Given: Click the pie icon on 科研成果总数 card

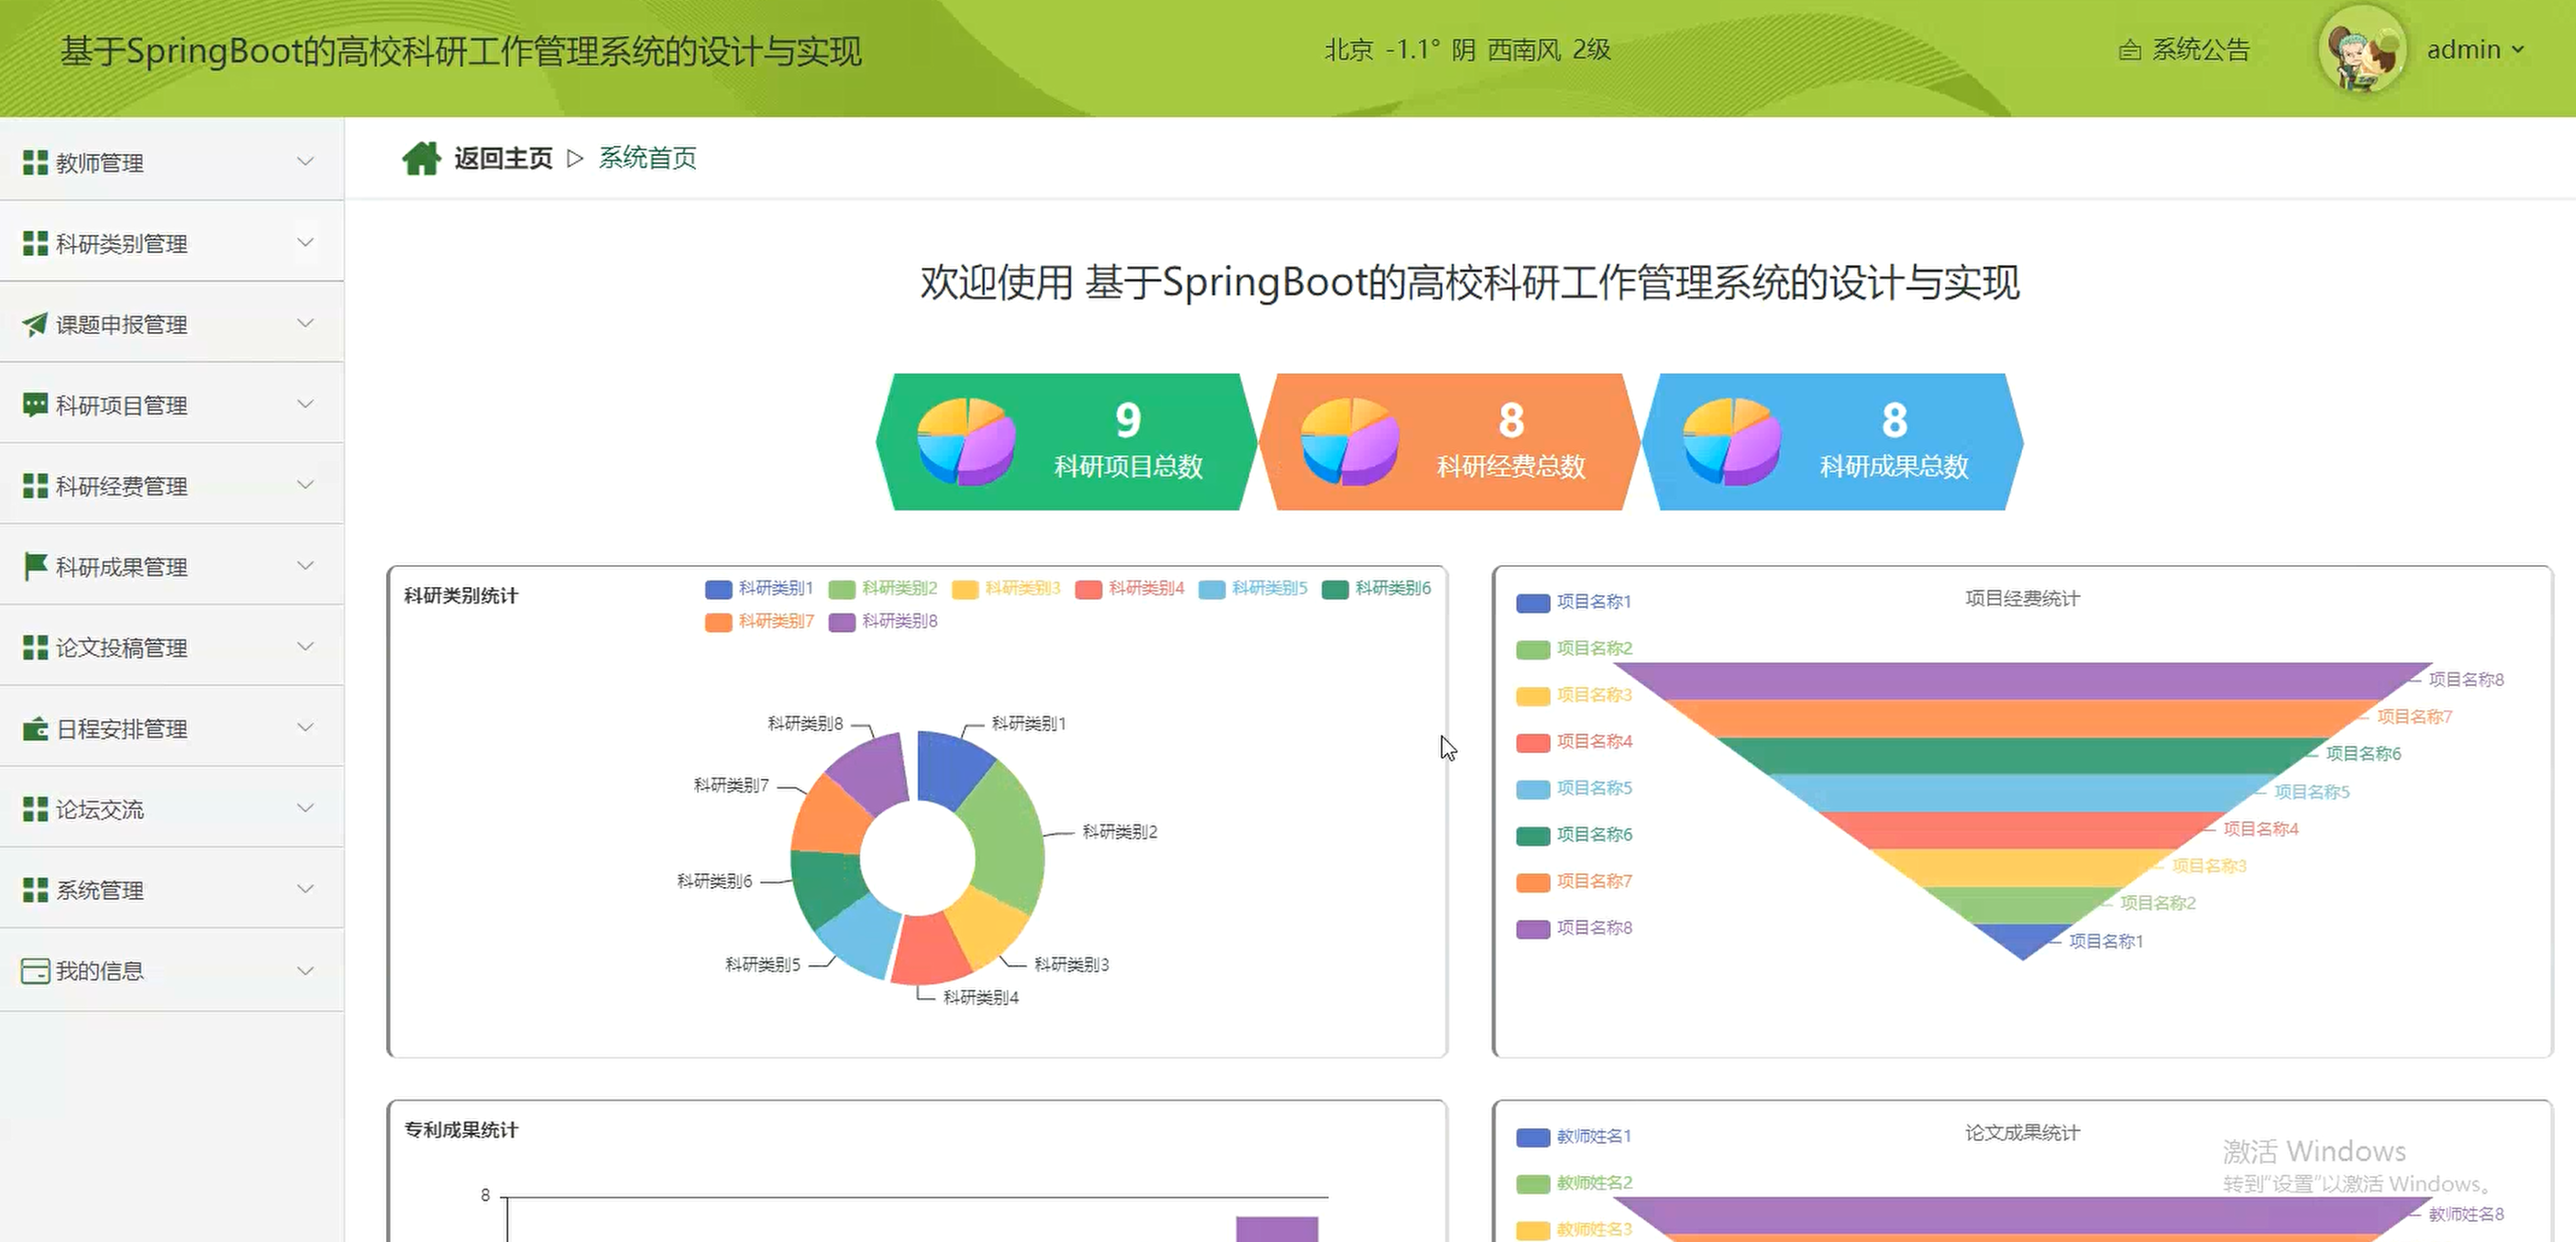Looking at the screenshot, I should (1732, 442).
